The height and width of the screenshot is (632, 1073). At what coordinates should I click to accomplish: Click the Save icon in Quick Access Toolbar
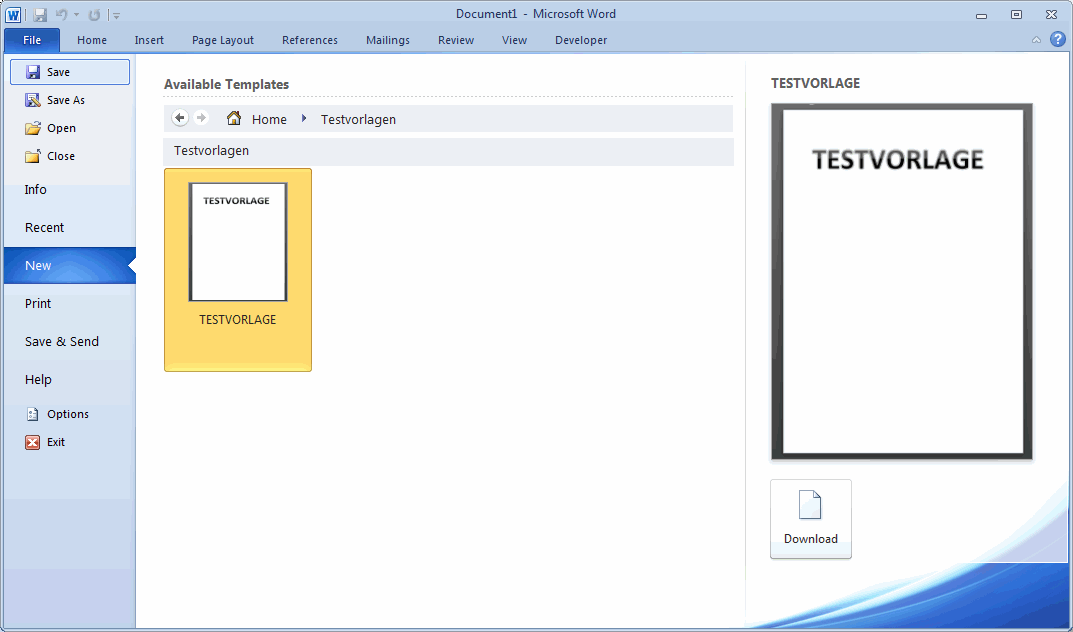click(40, 15)
